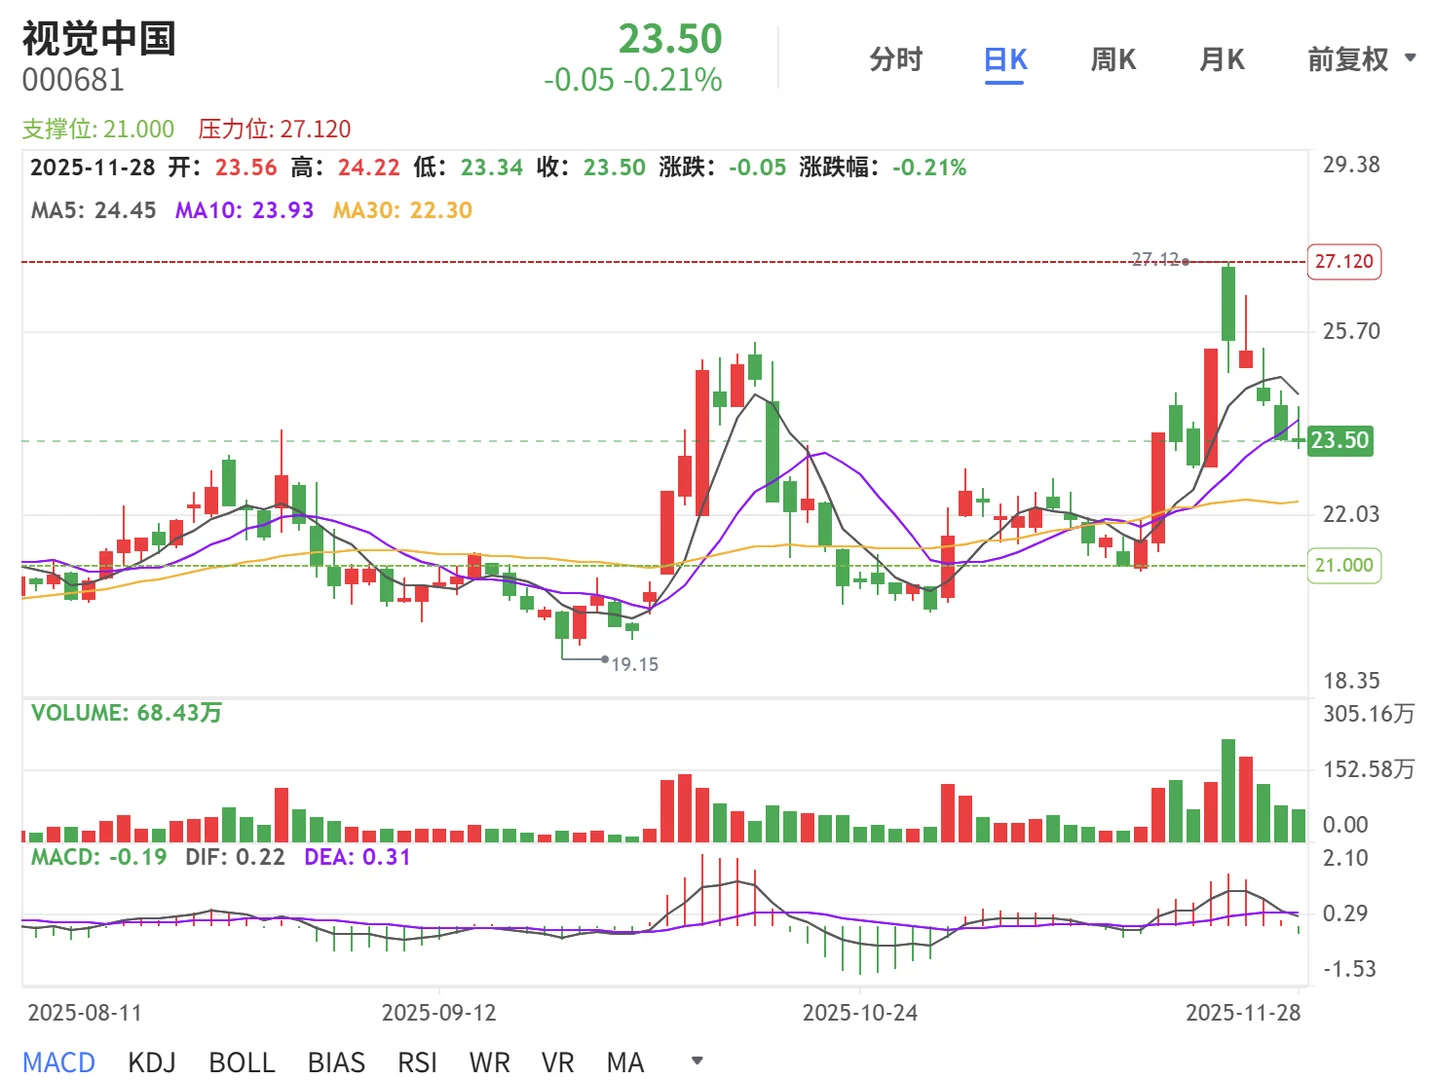
Task: Click the DEA: 0.31 label
Action: (357, 857)
